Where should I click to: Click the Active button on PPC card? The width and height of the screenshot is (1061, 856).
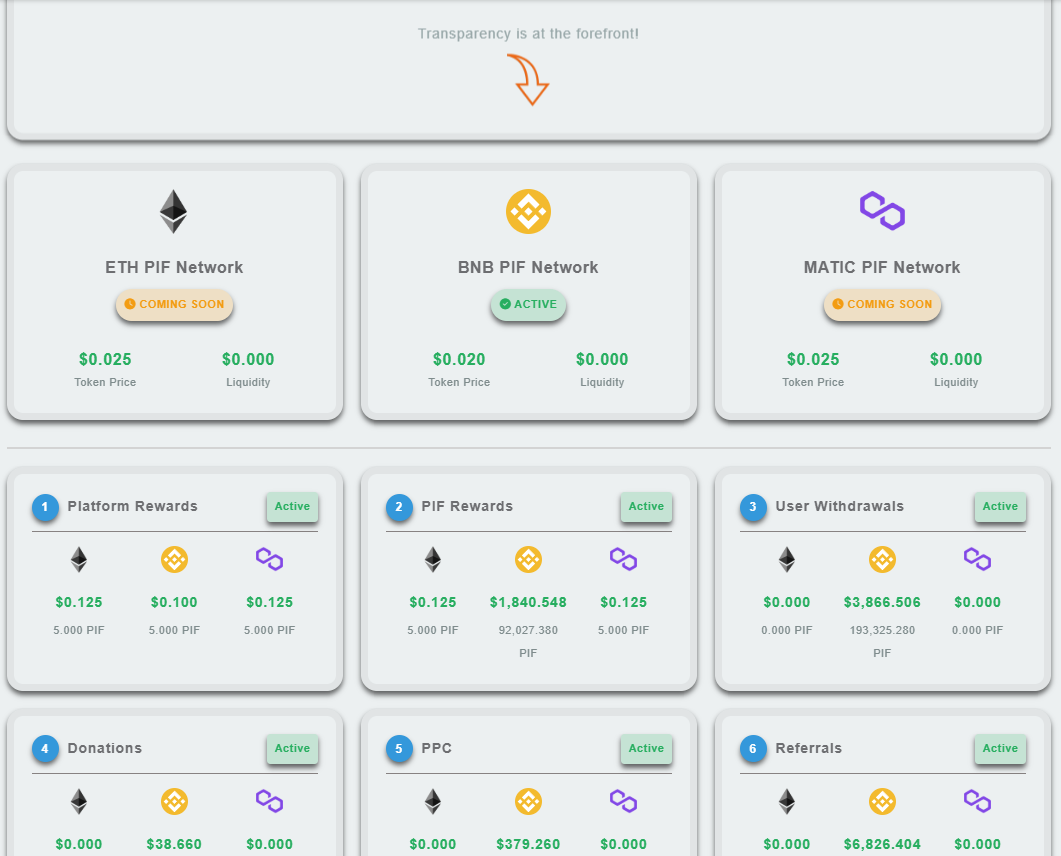pyautogui.click(x=646, y=749)
